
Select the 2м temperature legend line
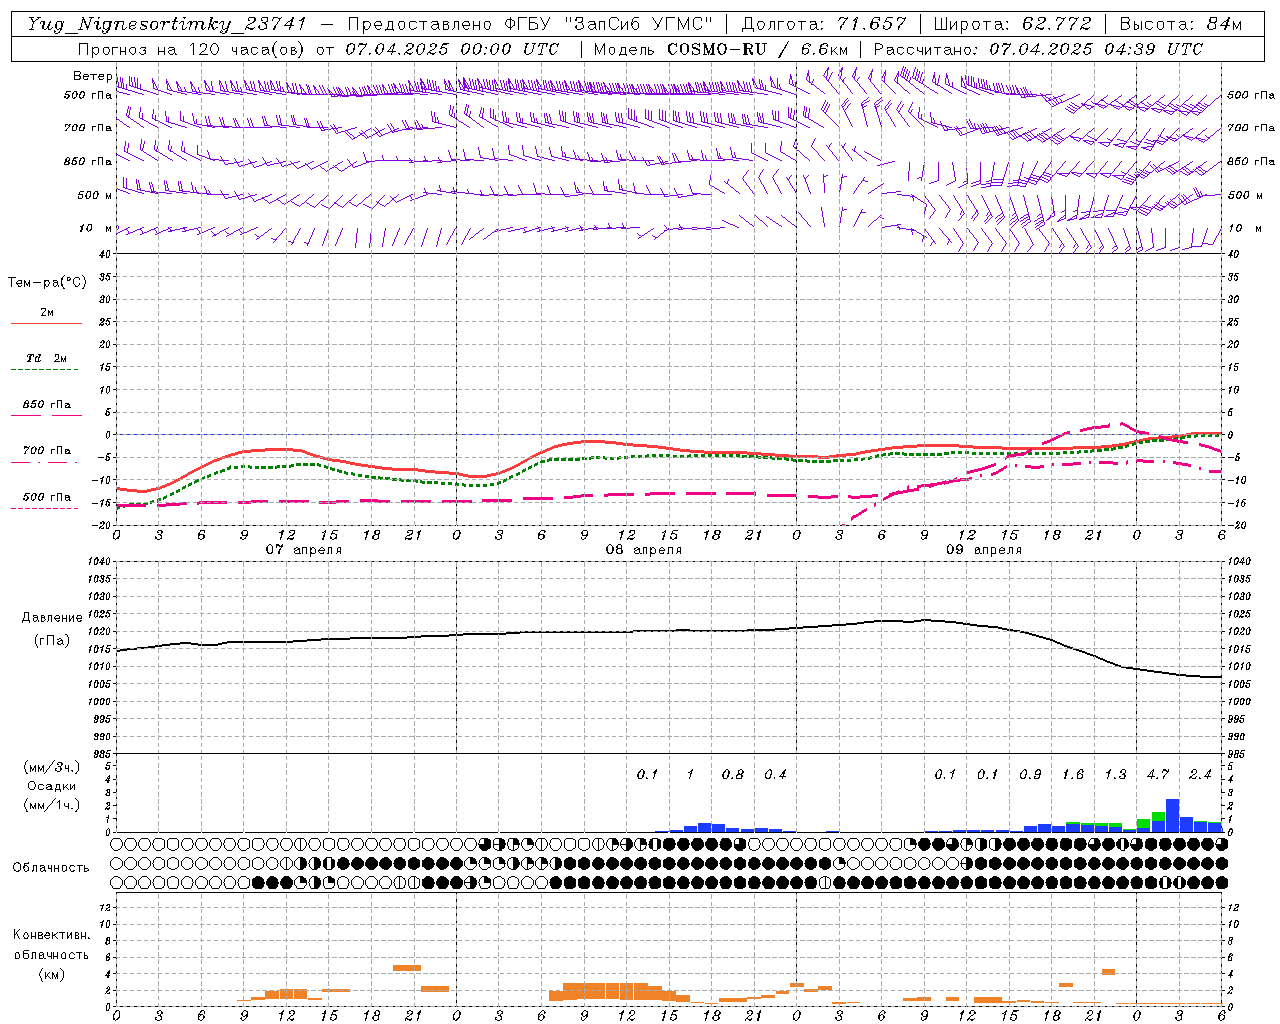click(x=46, y=323)
